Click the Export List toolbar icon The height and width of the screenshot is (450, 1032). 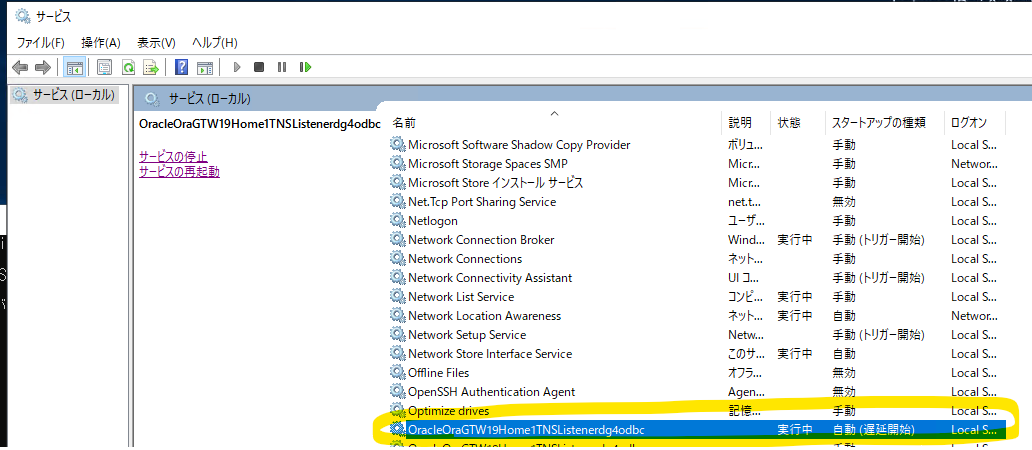pyautogui.click(x=152, y=67)
